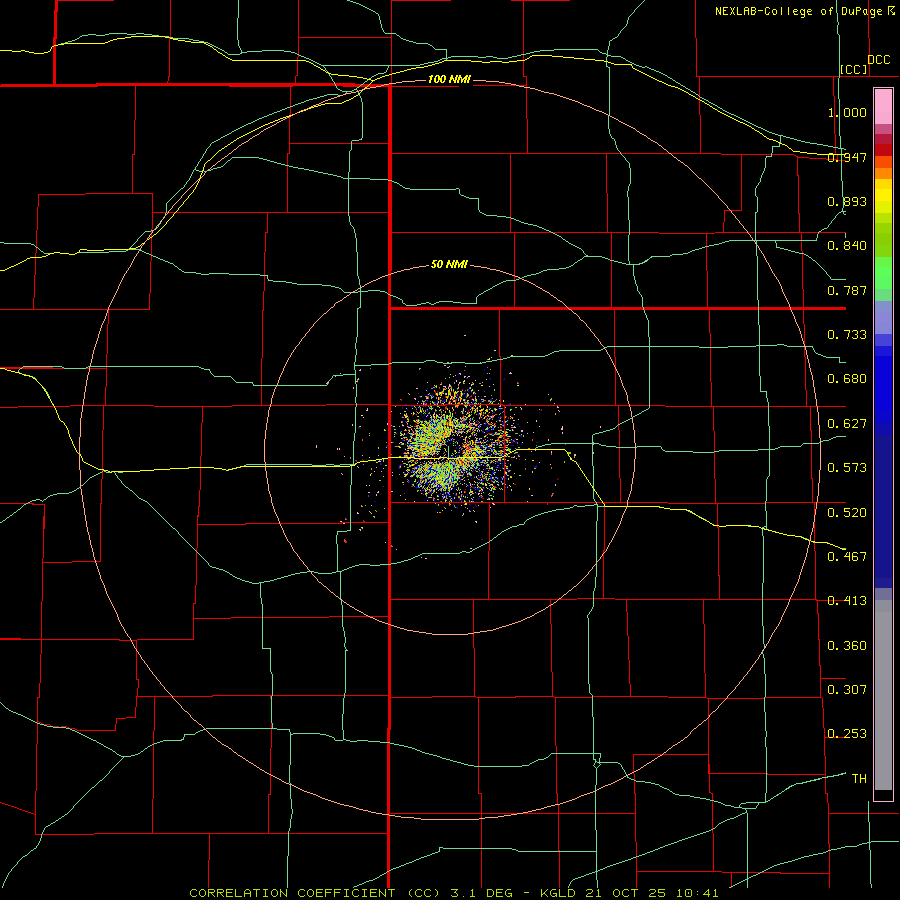Screen dimensions: 900x900
Task: Pick the pink segment of the color bar
Action: click(883, 107)
